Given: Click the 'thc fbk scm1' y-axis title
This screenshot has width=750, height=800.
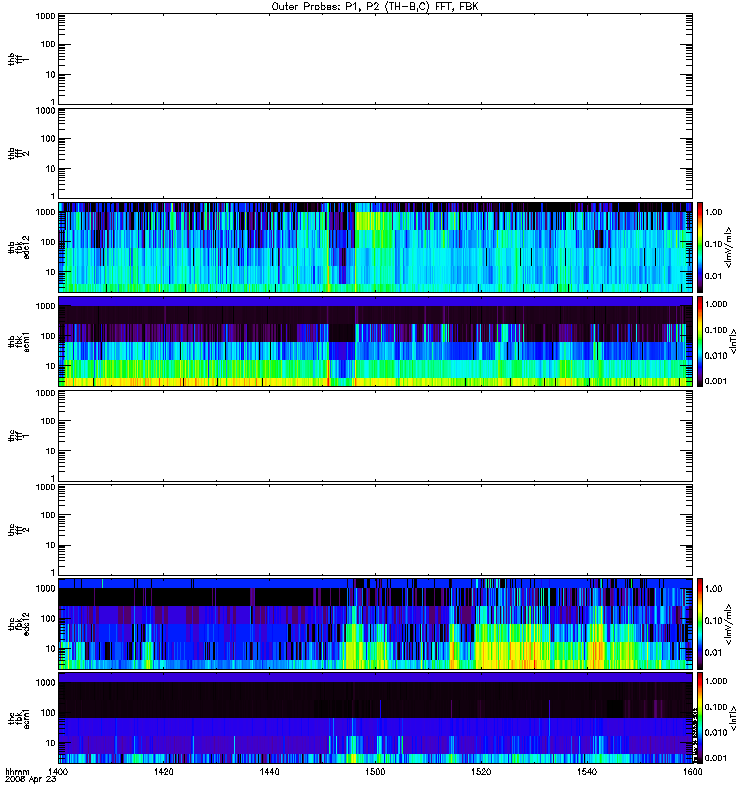Looking at the screenshot, I should [x=19, y=718].
